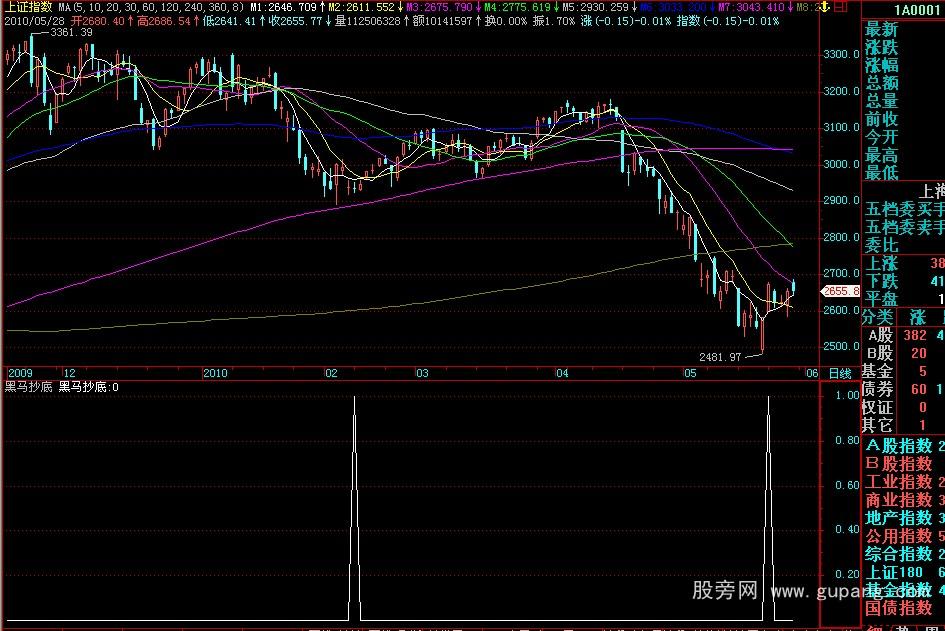Click the 债券 category row
Image resolution: width=945 pixels, height=631 pixels.
(x=880, y=389)
